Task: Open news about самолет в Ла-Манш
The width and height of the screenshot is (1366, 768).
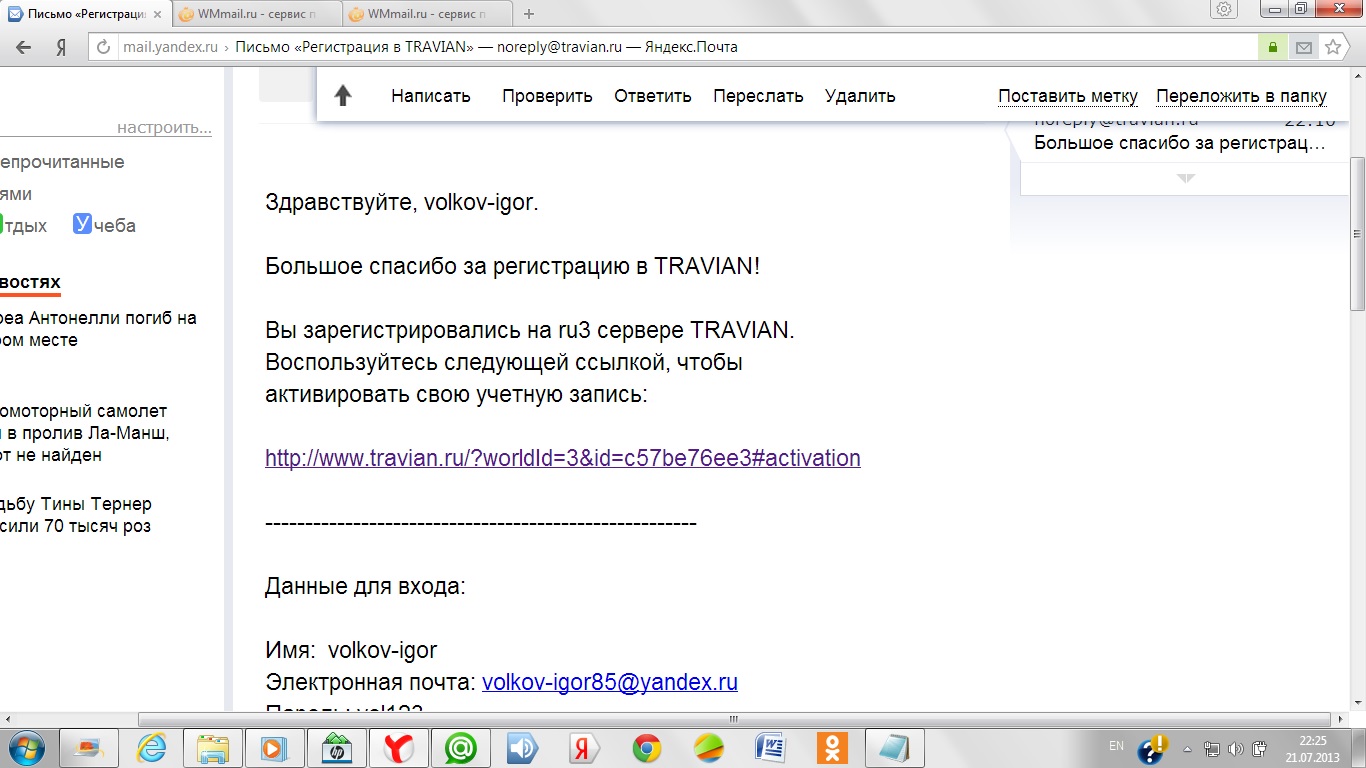Action: pos(84,433)
